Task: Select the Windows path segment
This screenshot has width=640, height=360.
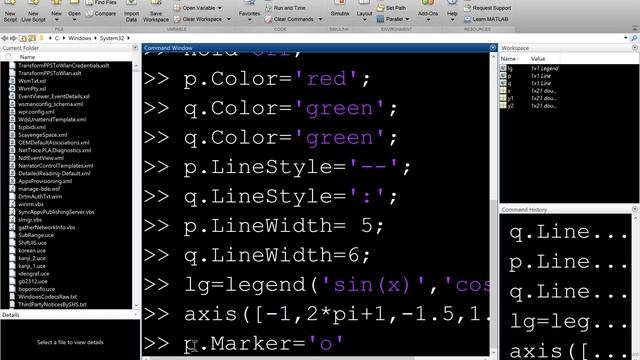Action: click(80, 38)
